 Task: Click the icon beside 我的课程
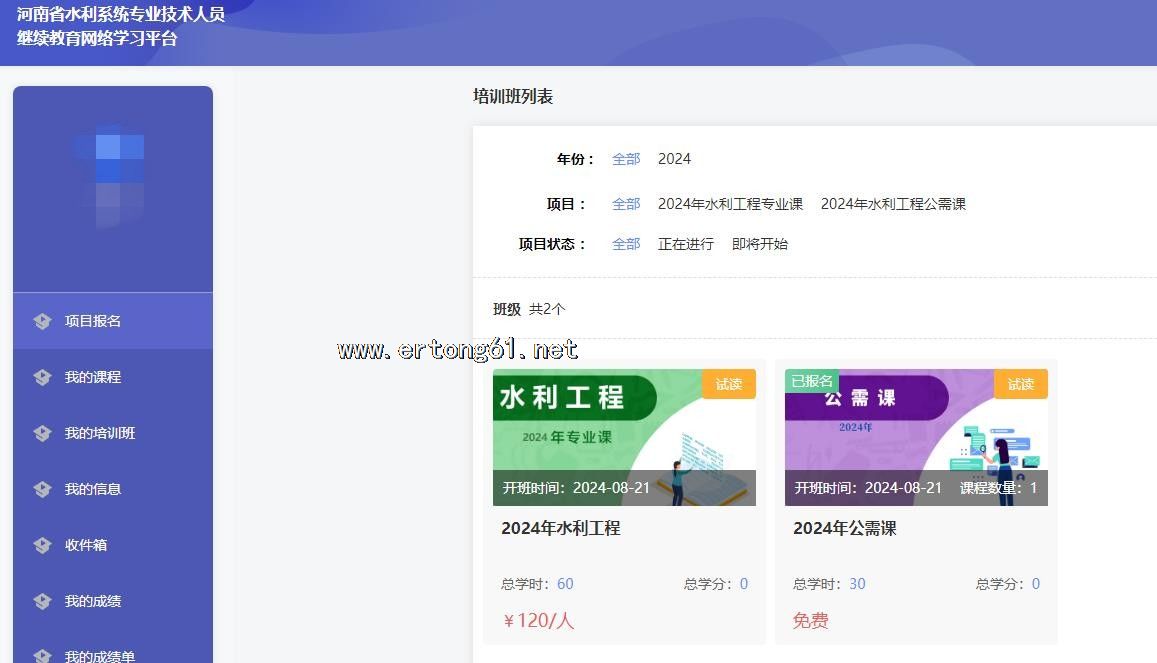click(42, 377)
